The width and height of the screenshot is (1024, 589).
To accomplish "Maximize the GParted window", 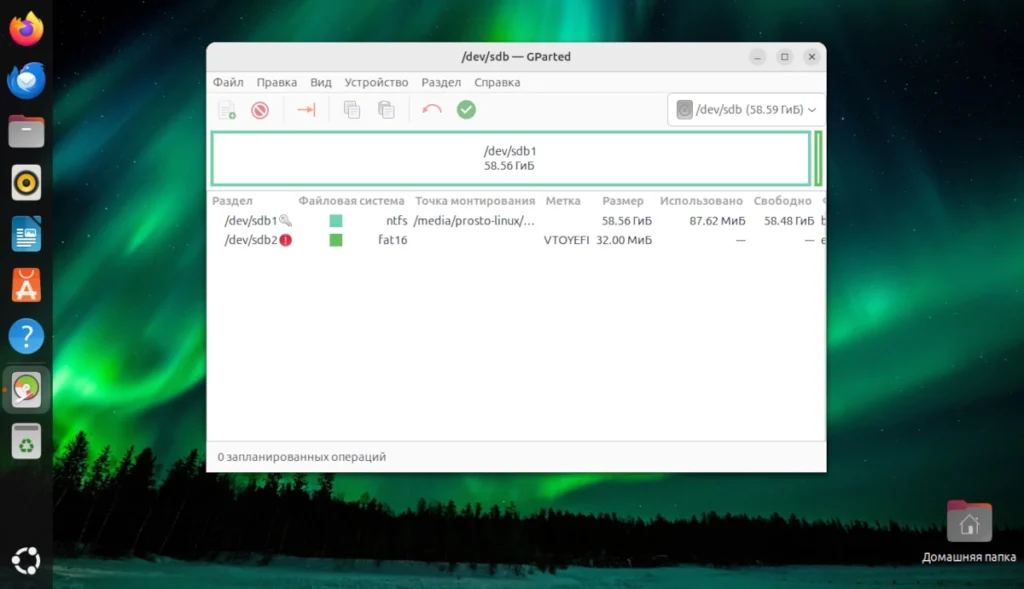I will click(x=784, y=57).
